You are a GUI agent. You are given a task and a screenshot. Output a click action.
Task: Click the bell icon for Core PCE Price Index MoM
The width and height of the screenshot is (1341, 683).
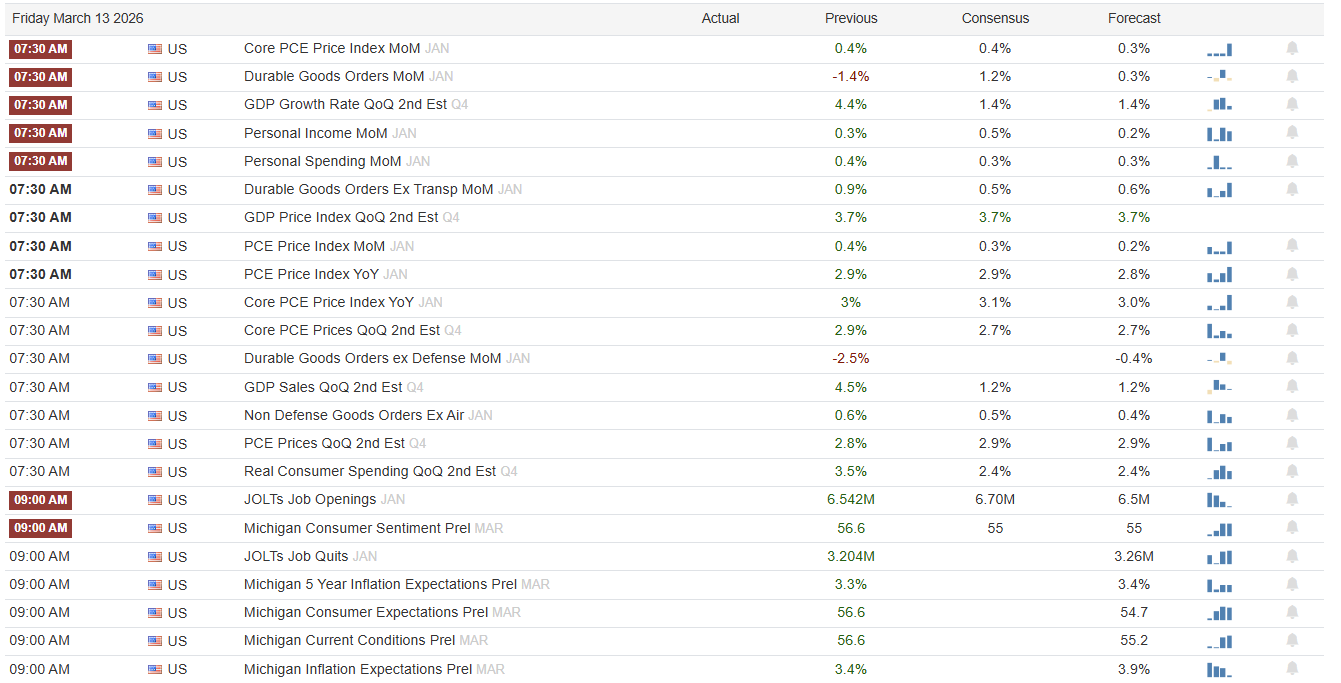pos(1292,48)
